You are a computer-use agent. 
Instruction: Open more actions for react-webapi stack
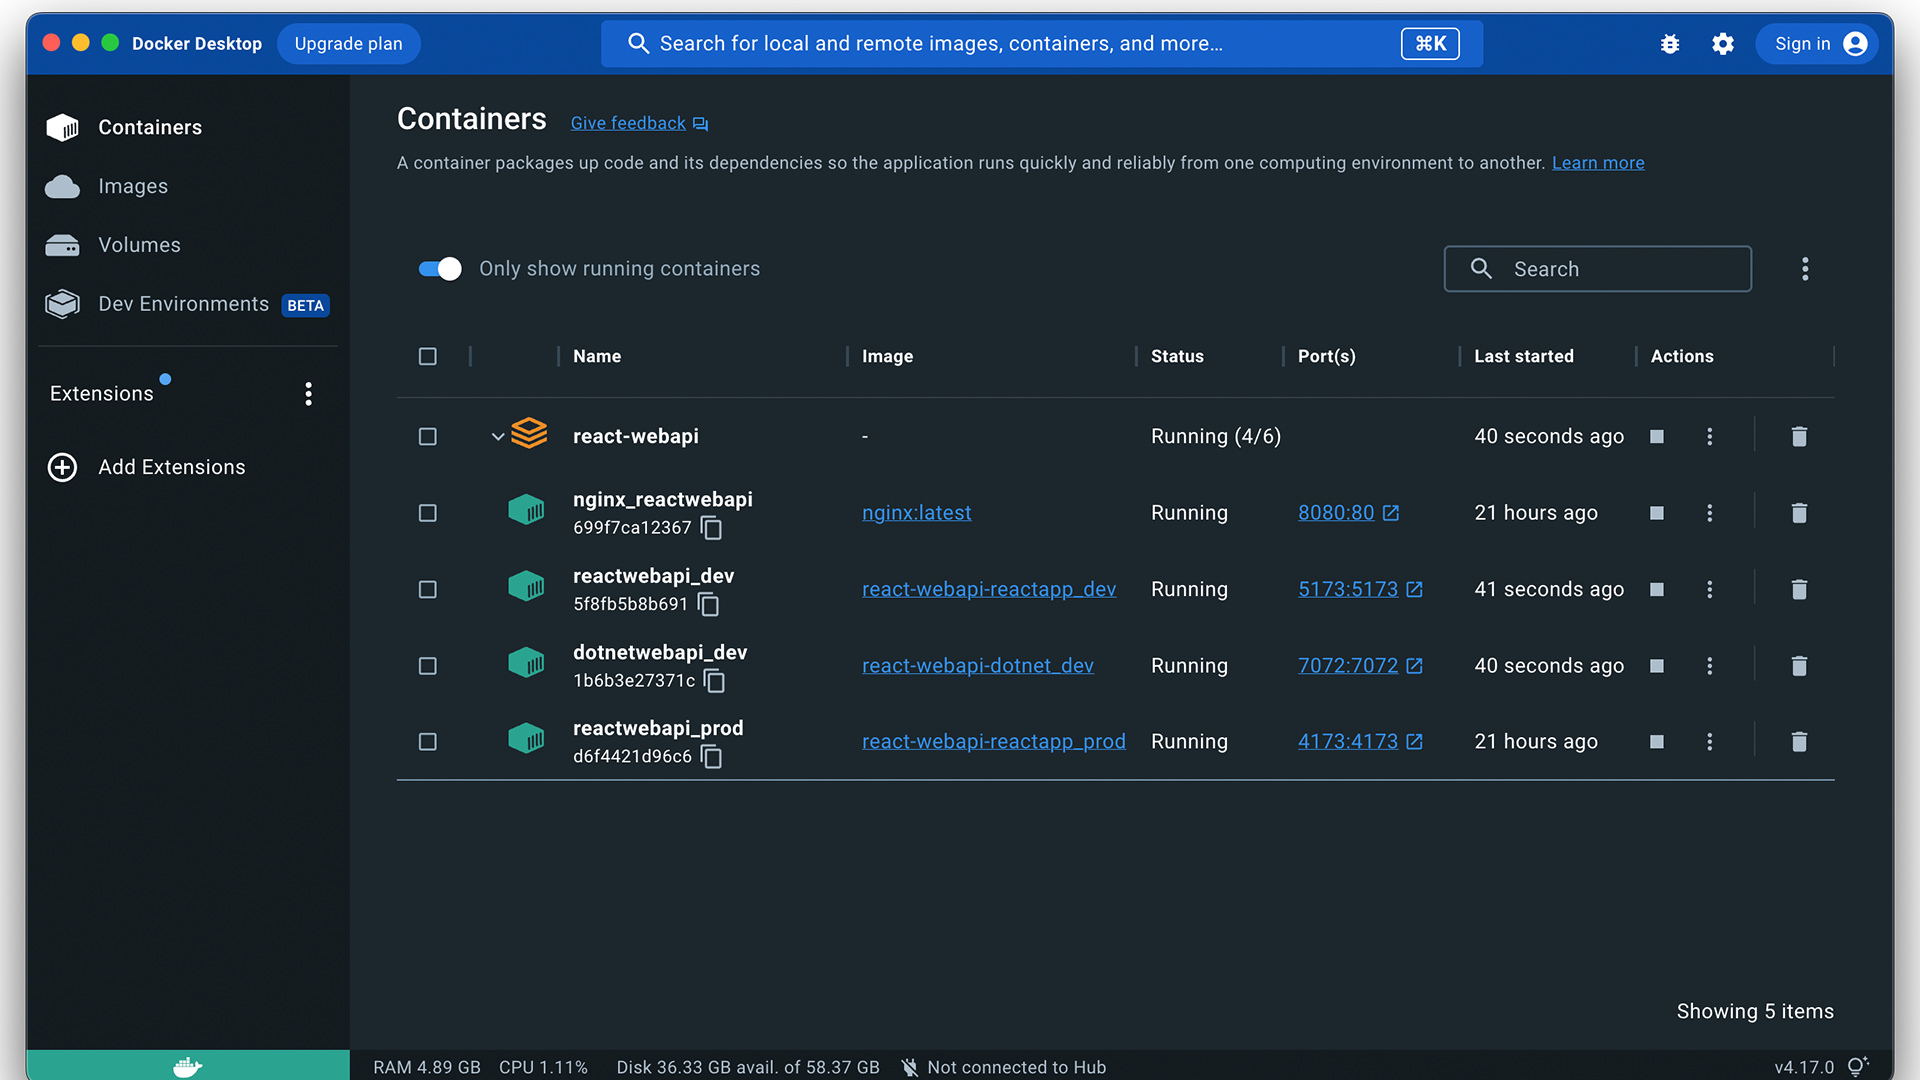(1710, 436)
